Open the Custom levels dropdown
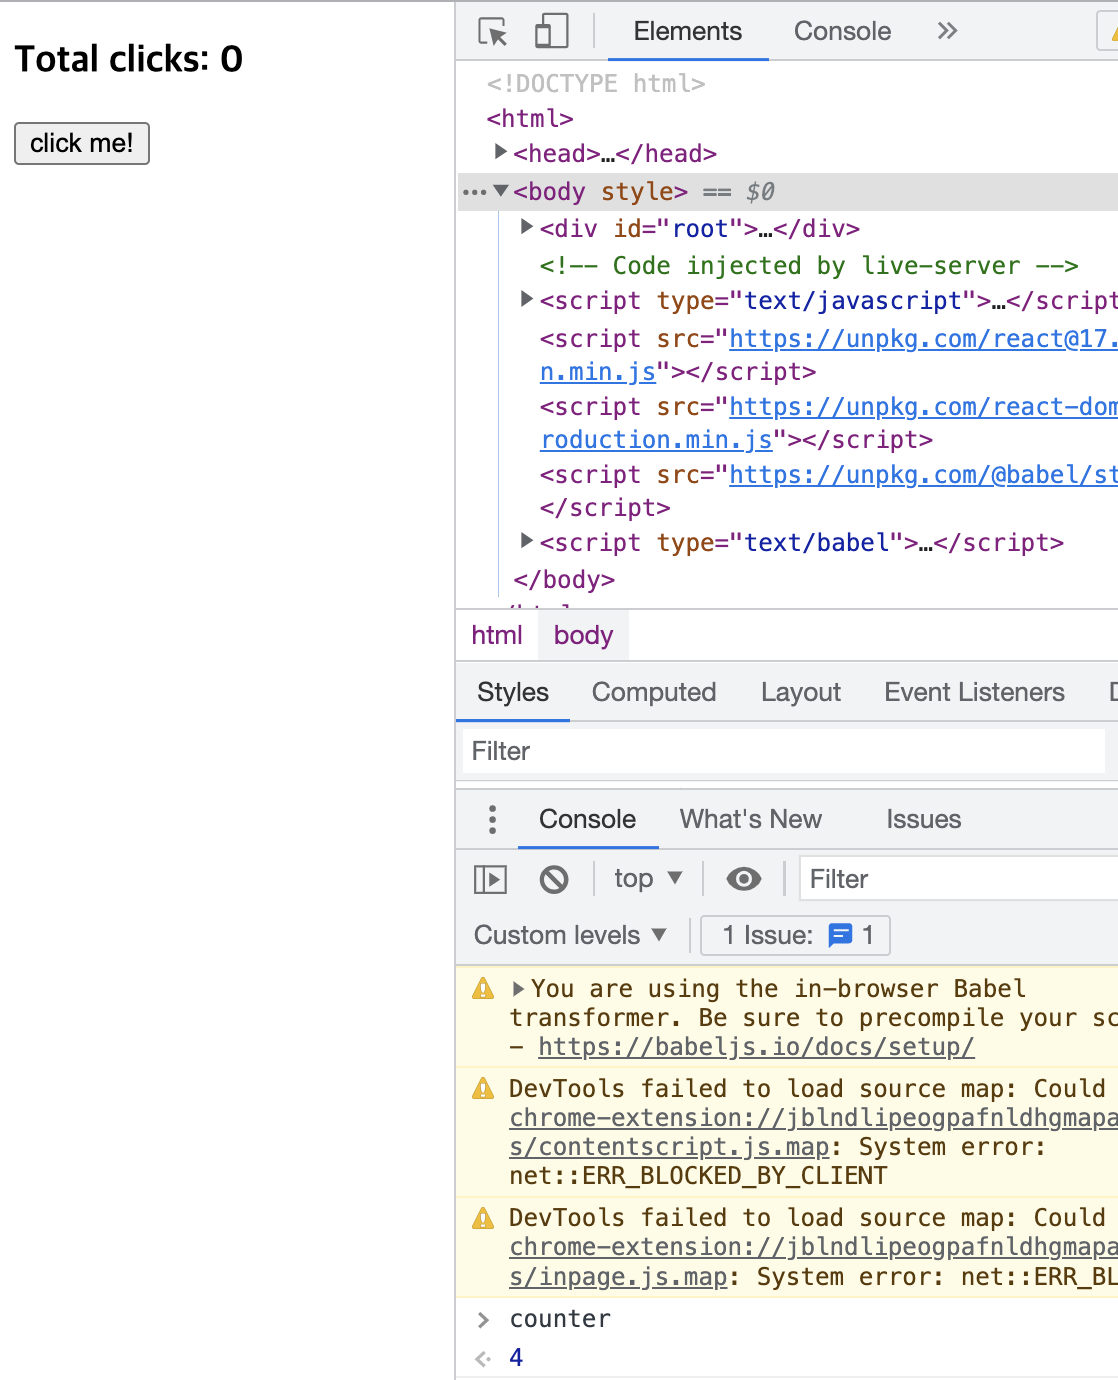This screenshot has width=1118, height=1380. 570,935
